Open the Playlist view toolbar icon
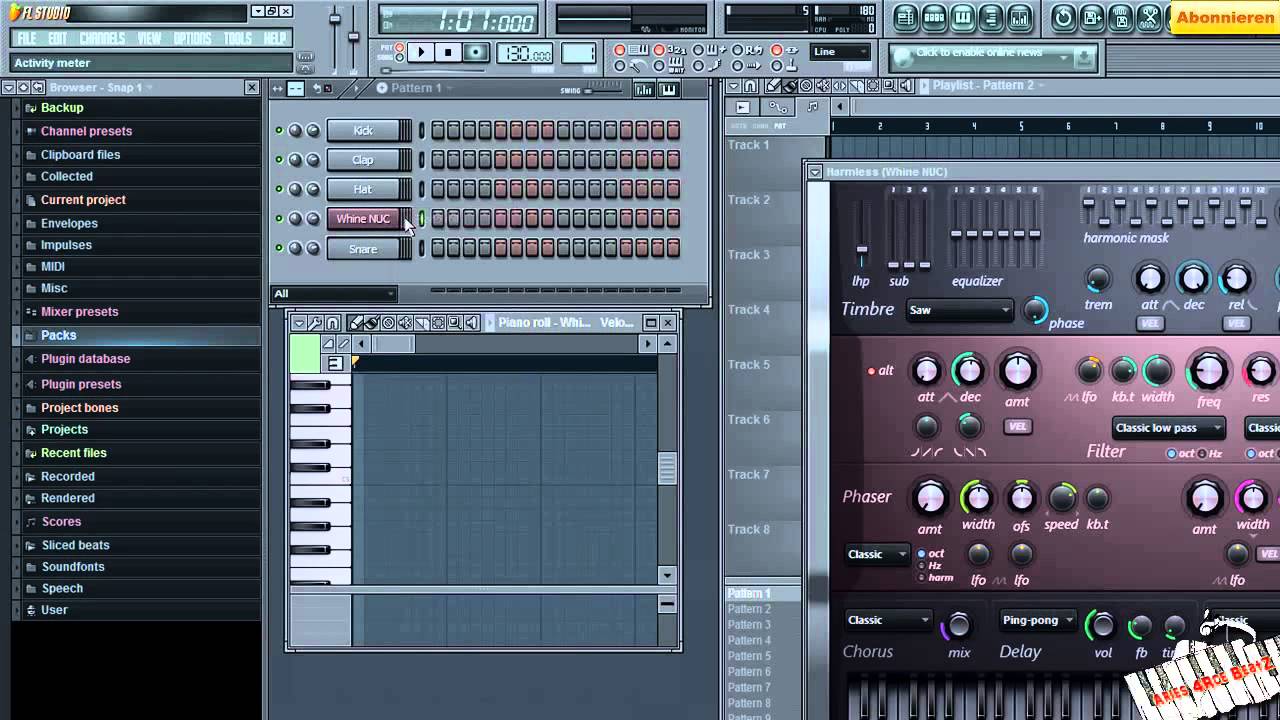The width and height of the screenshot is (1280, 720). 906,17
